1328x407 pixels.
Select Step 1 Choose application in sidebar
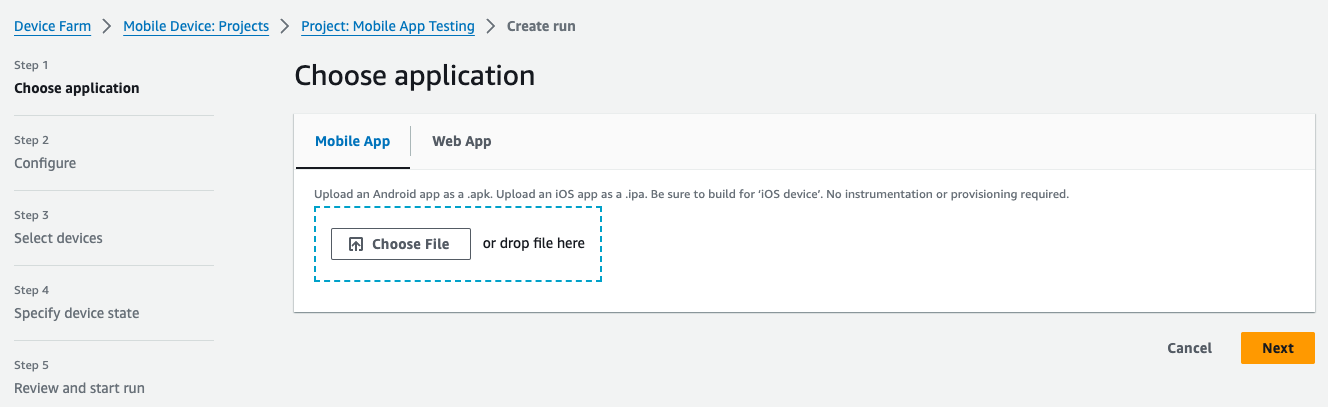77,88
